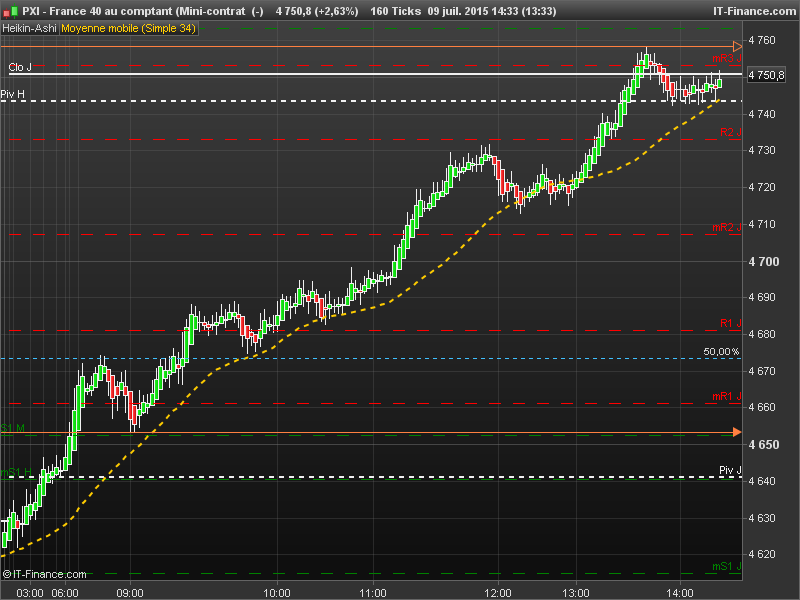Click the 09:00 time axis label
The height and width of the screenshot is (600, 800).
tap(130, 593)
